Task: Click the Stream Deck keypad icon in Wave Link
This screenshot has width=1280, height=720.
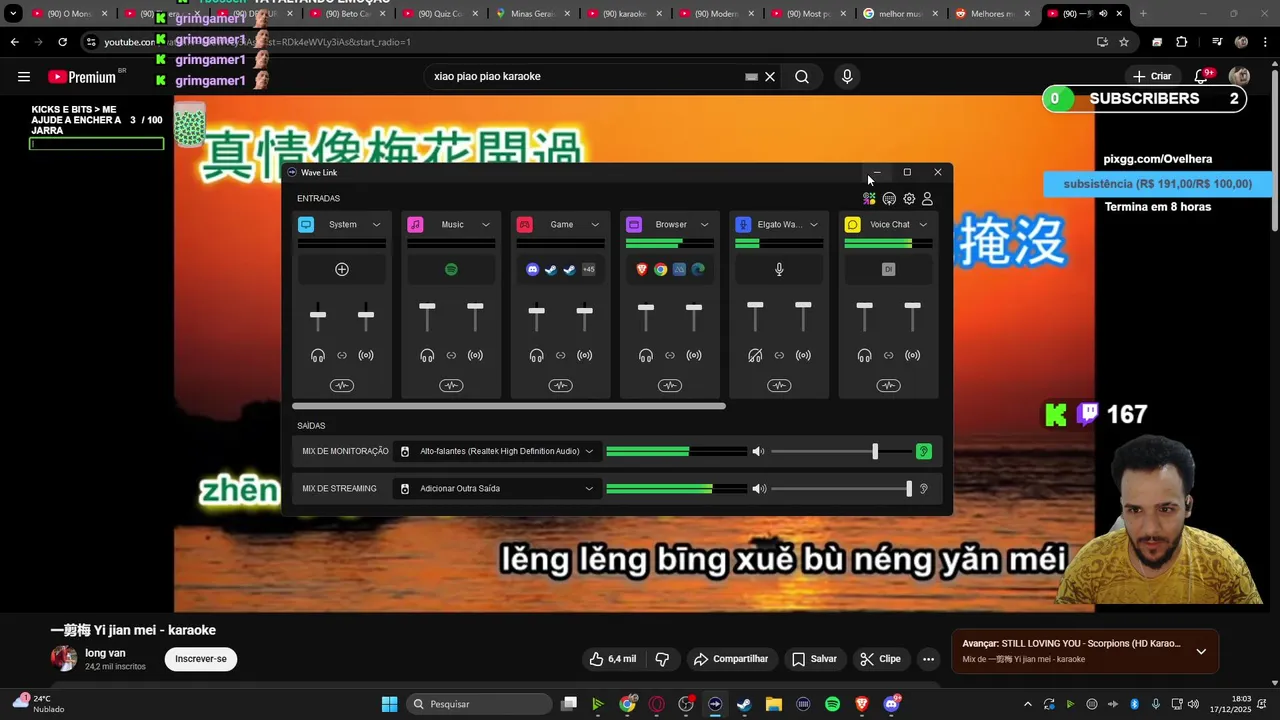Action: [889, 199]
